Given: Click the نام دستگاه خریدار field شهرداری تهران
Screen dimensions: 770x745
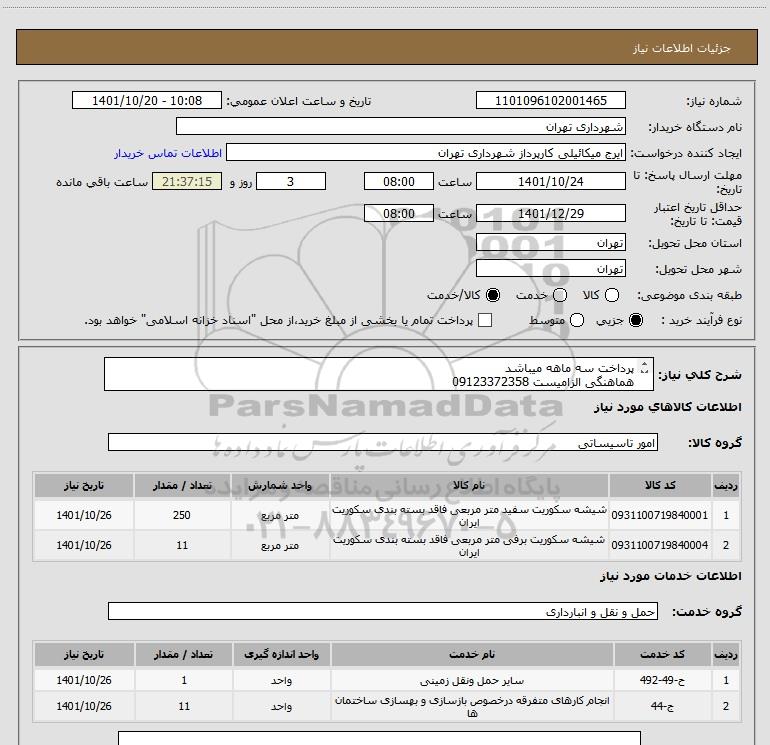Looking at the screenshot, I should point(401,126).
